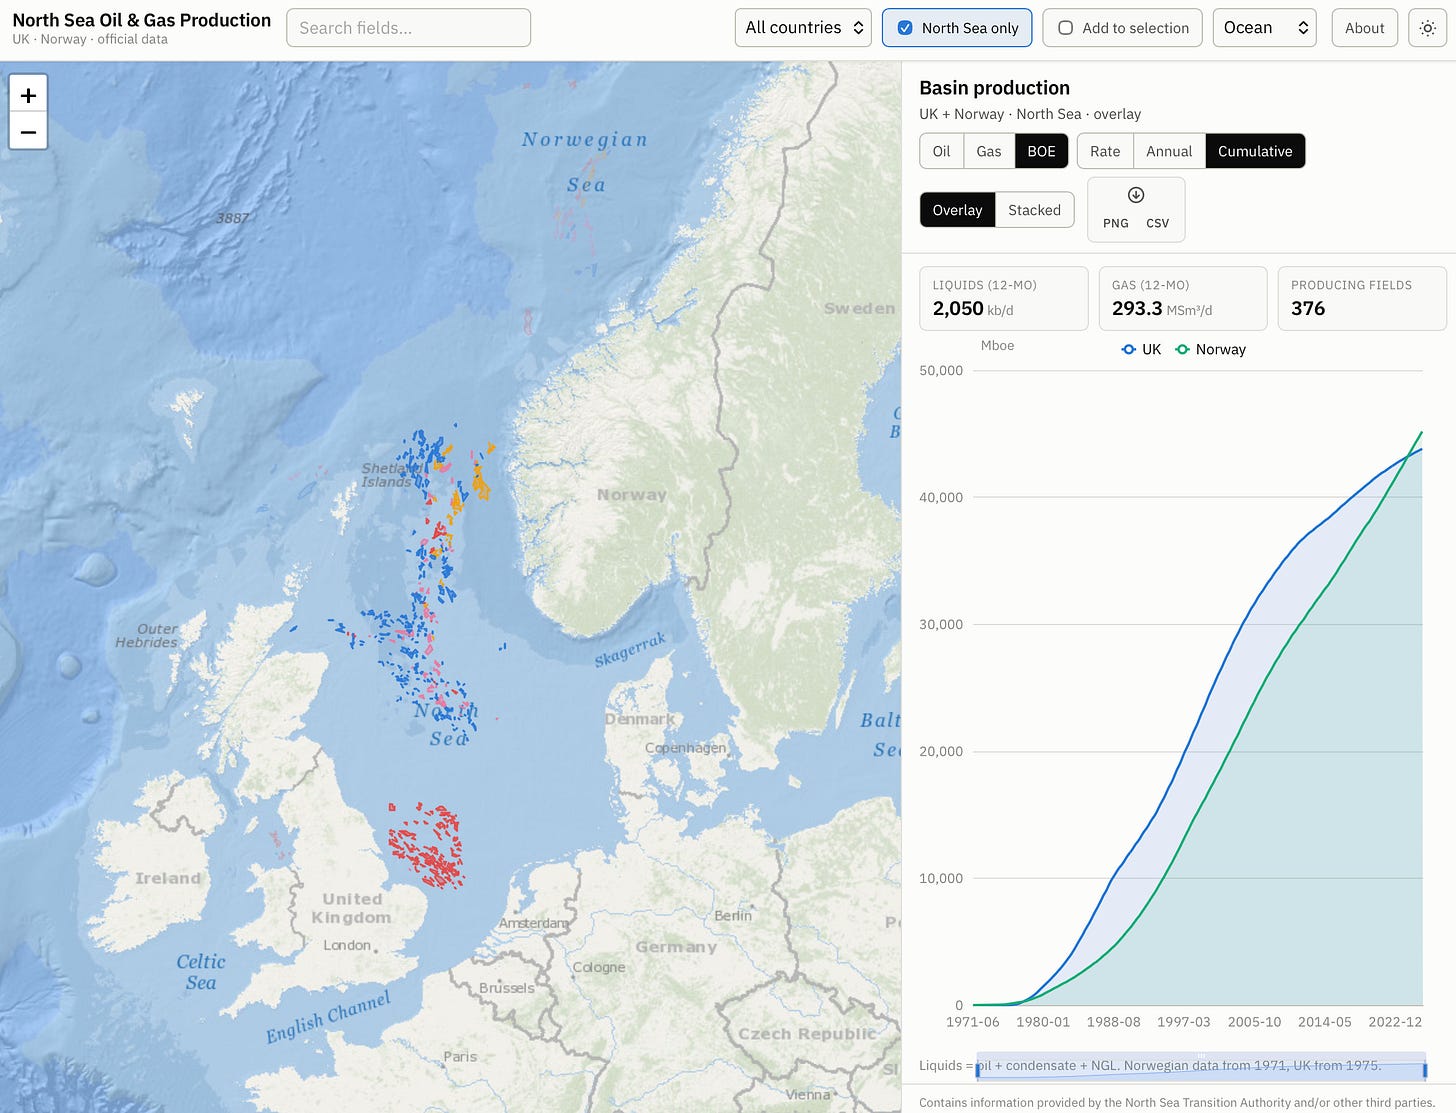Switch to the Oil tab
Screen dimensions: 1456x1113
point(941,151)
